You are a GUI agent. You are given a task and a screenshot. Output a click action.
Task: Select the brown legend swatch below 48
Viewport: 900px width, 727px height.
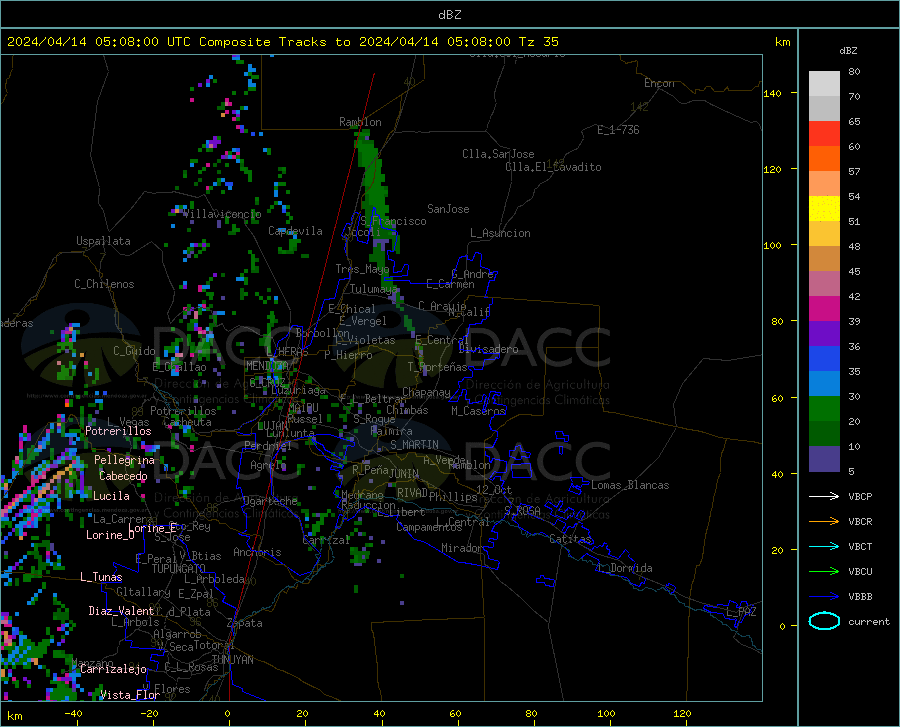pyautogui.click(x=824, y=259)
